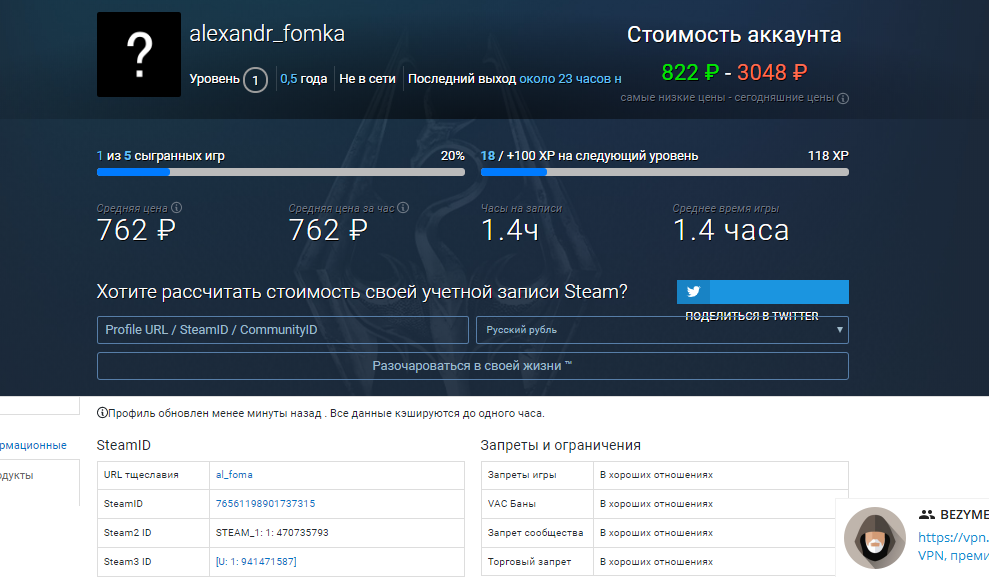989x577 pixels.
Task: Click the '118 XP' value
Action: pyautogui.click(x=828, y=156)
